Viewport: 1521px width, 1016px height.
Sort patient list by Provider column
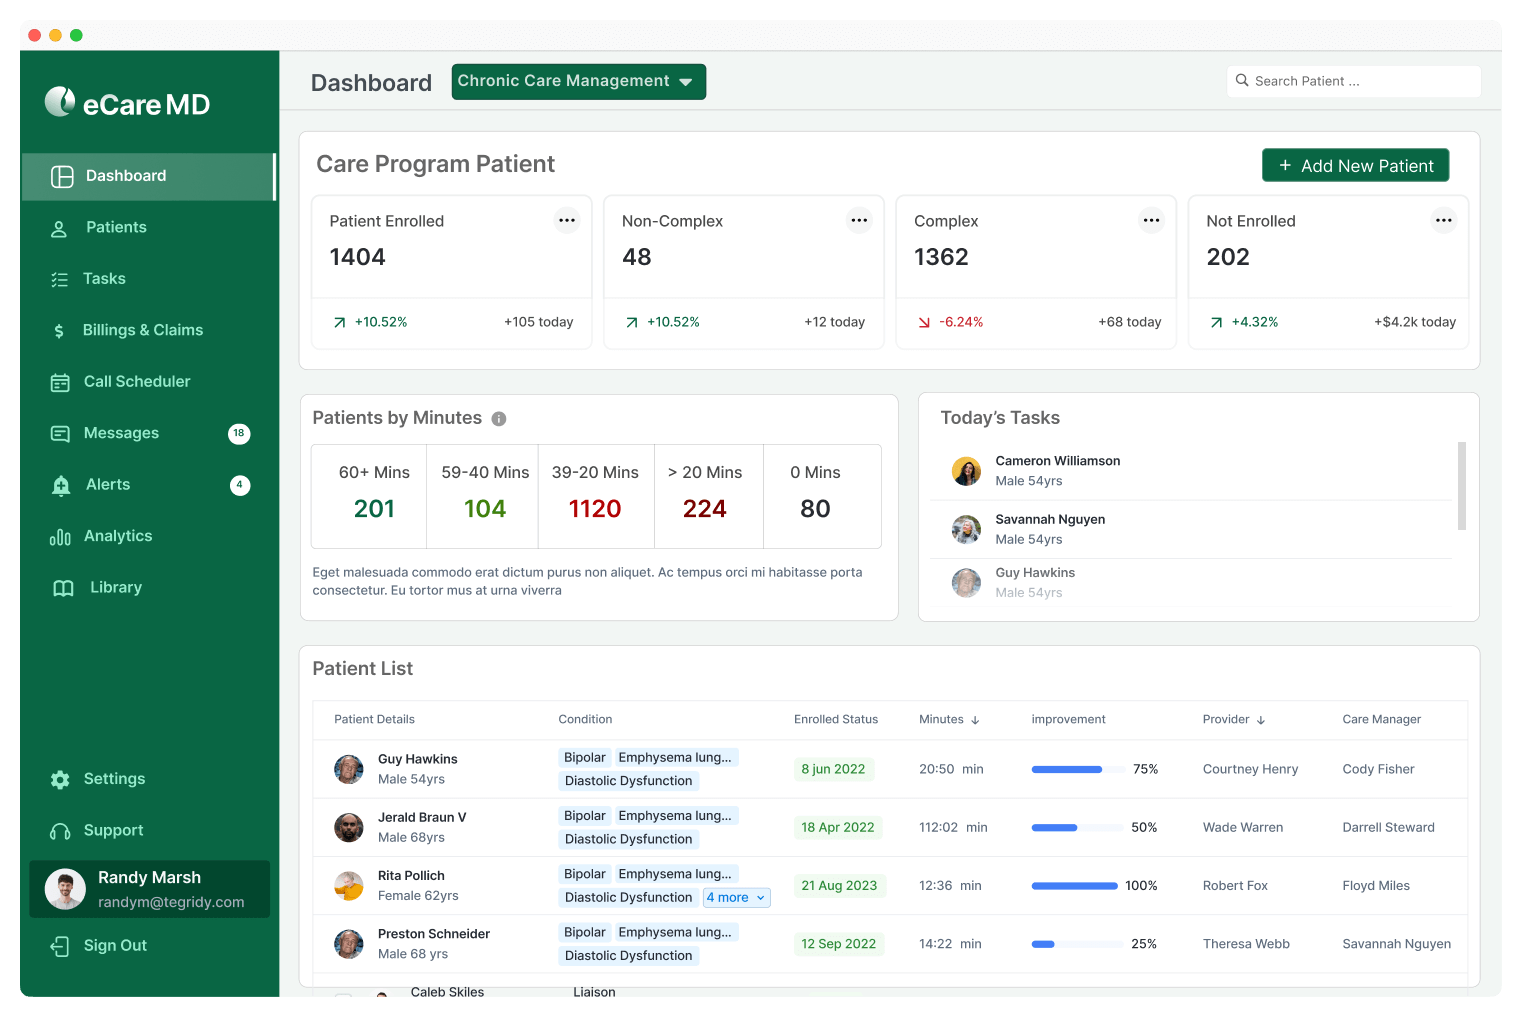point(1234,719)
